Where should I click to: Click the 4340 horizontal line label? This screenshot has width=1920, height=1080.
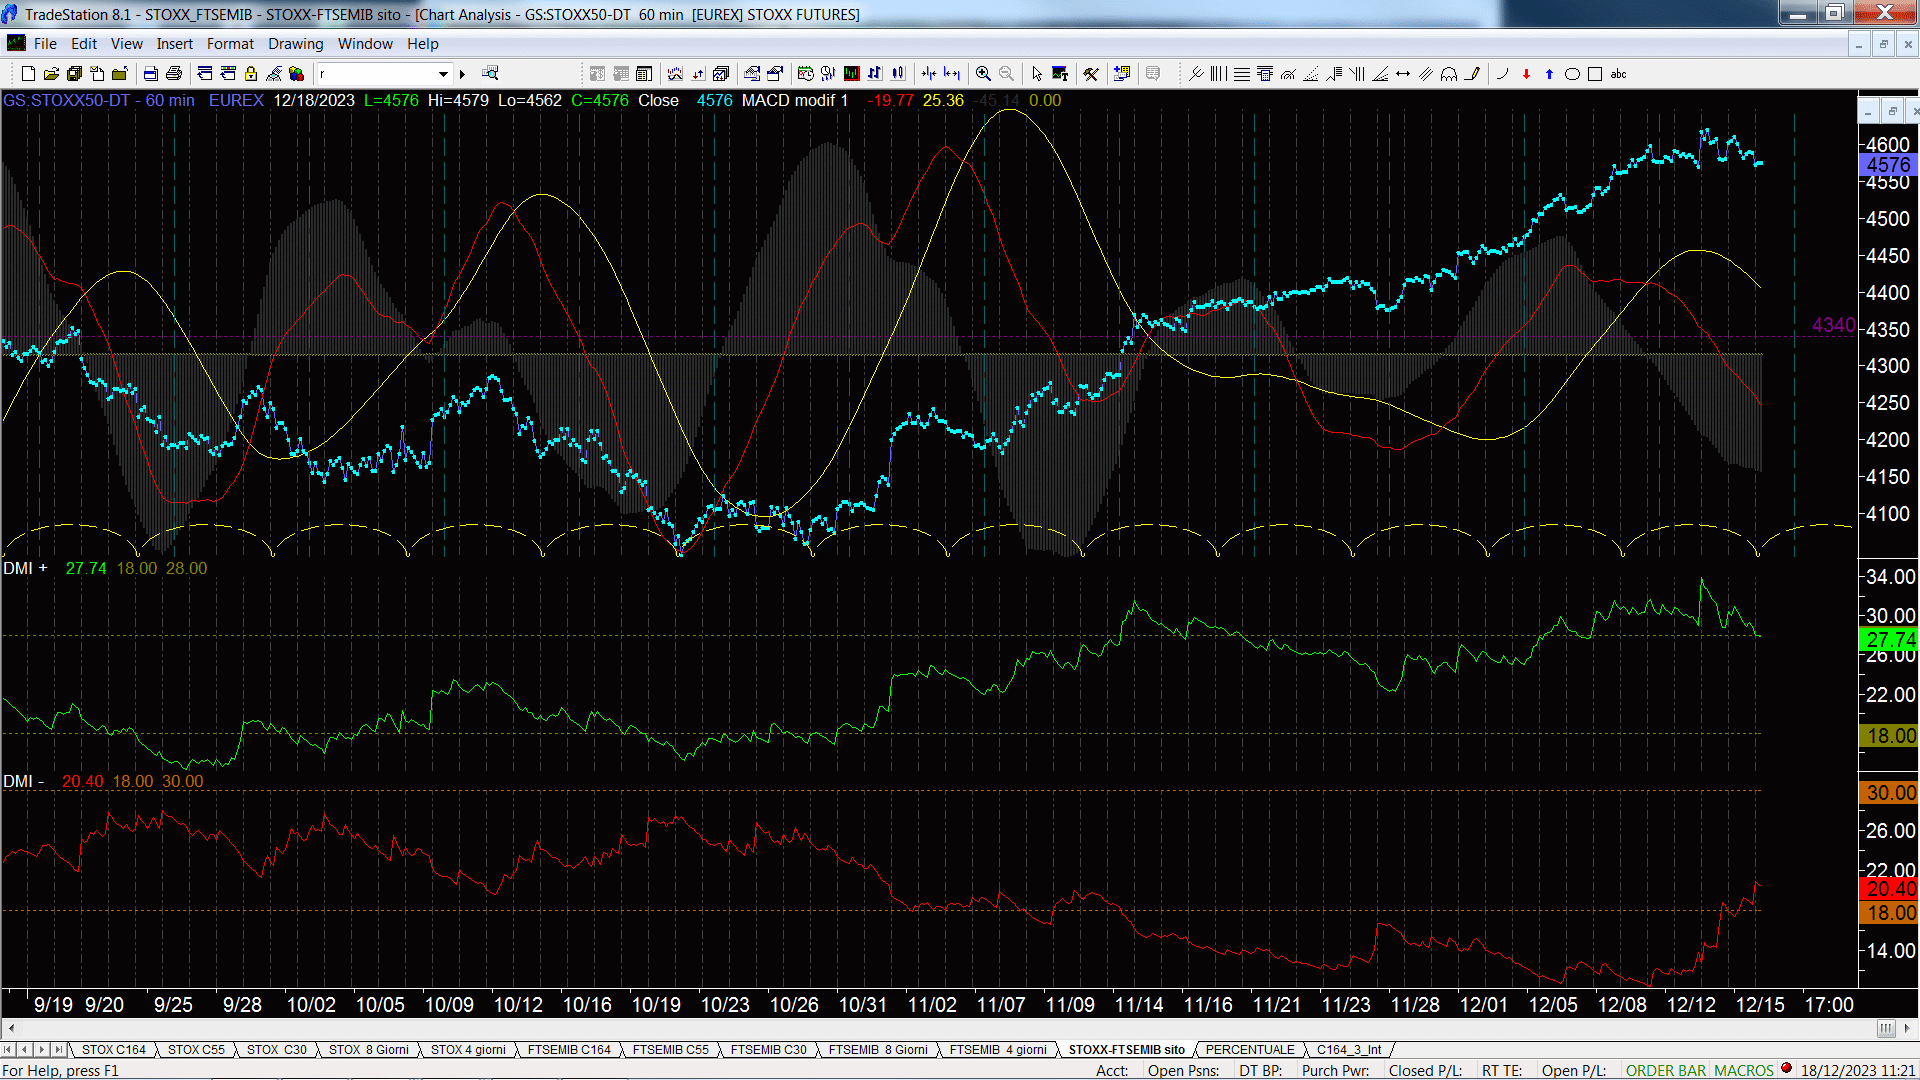(x=1833, y=325)
